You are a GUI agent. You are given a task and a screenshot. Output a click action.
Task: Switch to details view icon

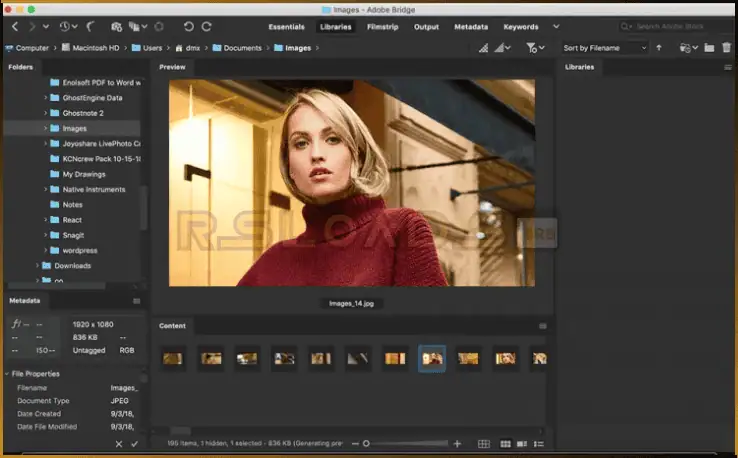coord(522,444)
